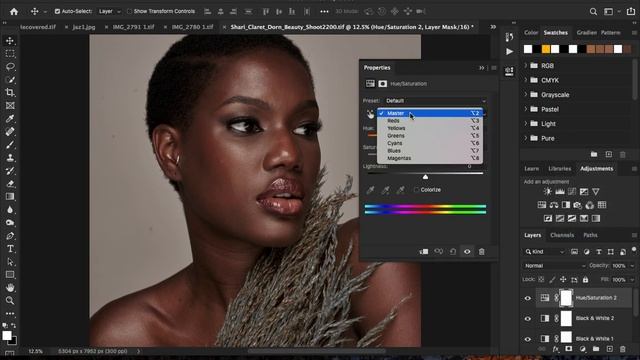Expand the Pastel swatch group
This screenshot has width=640, height=360.
click(x=526, y=109)
